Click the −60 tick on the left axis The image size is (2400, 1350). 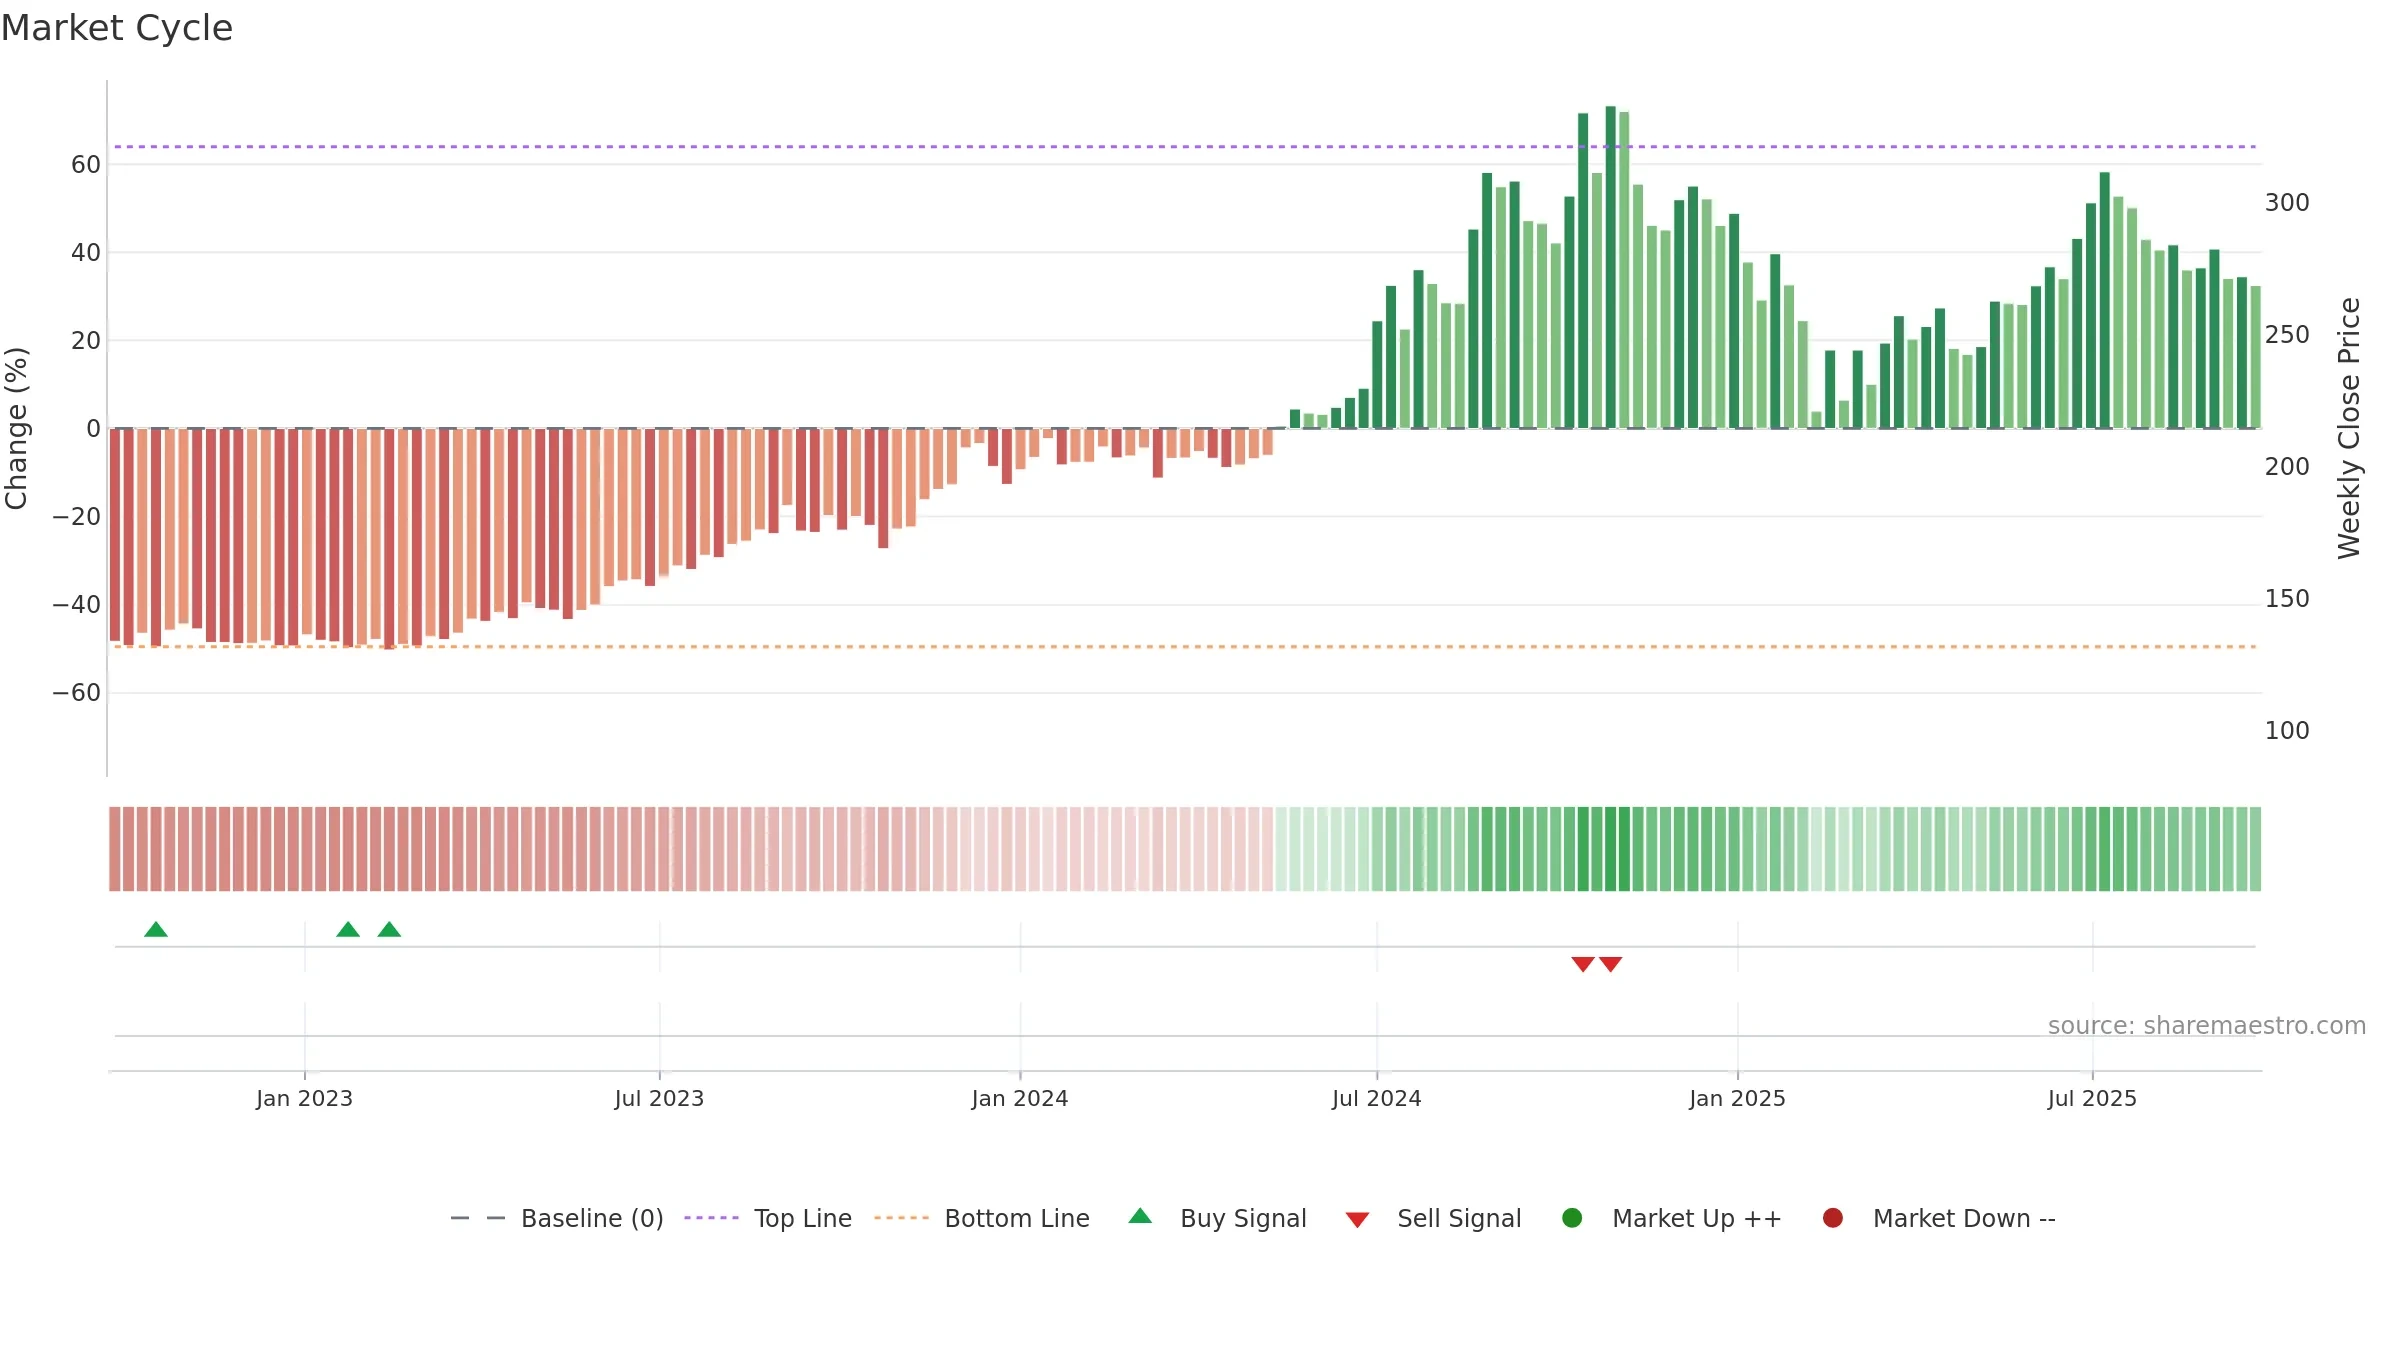[77, 693]
